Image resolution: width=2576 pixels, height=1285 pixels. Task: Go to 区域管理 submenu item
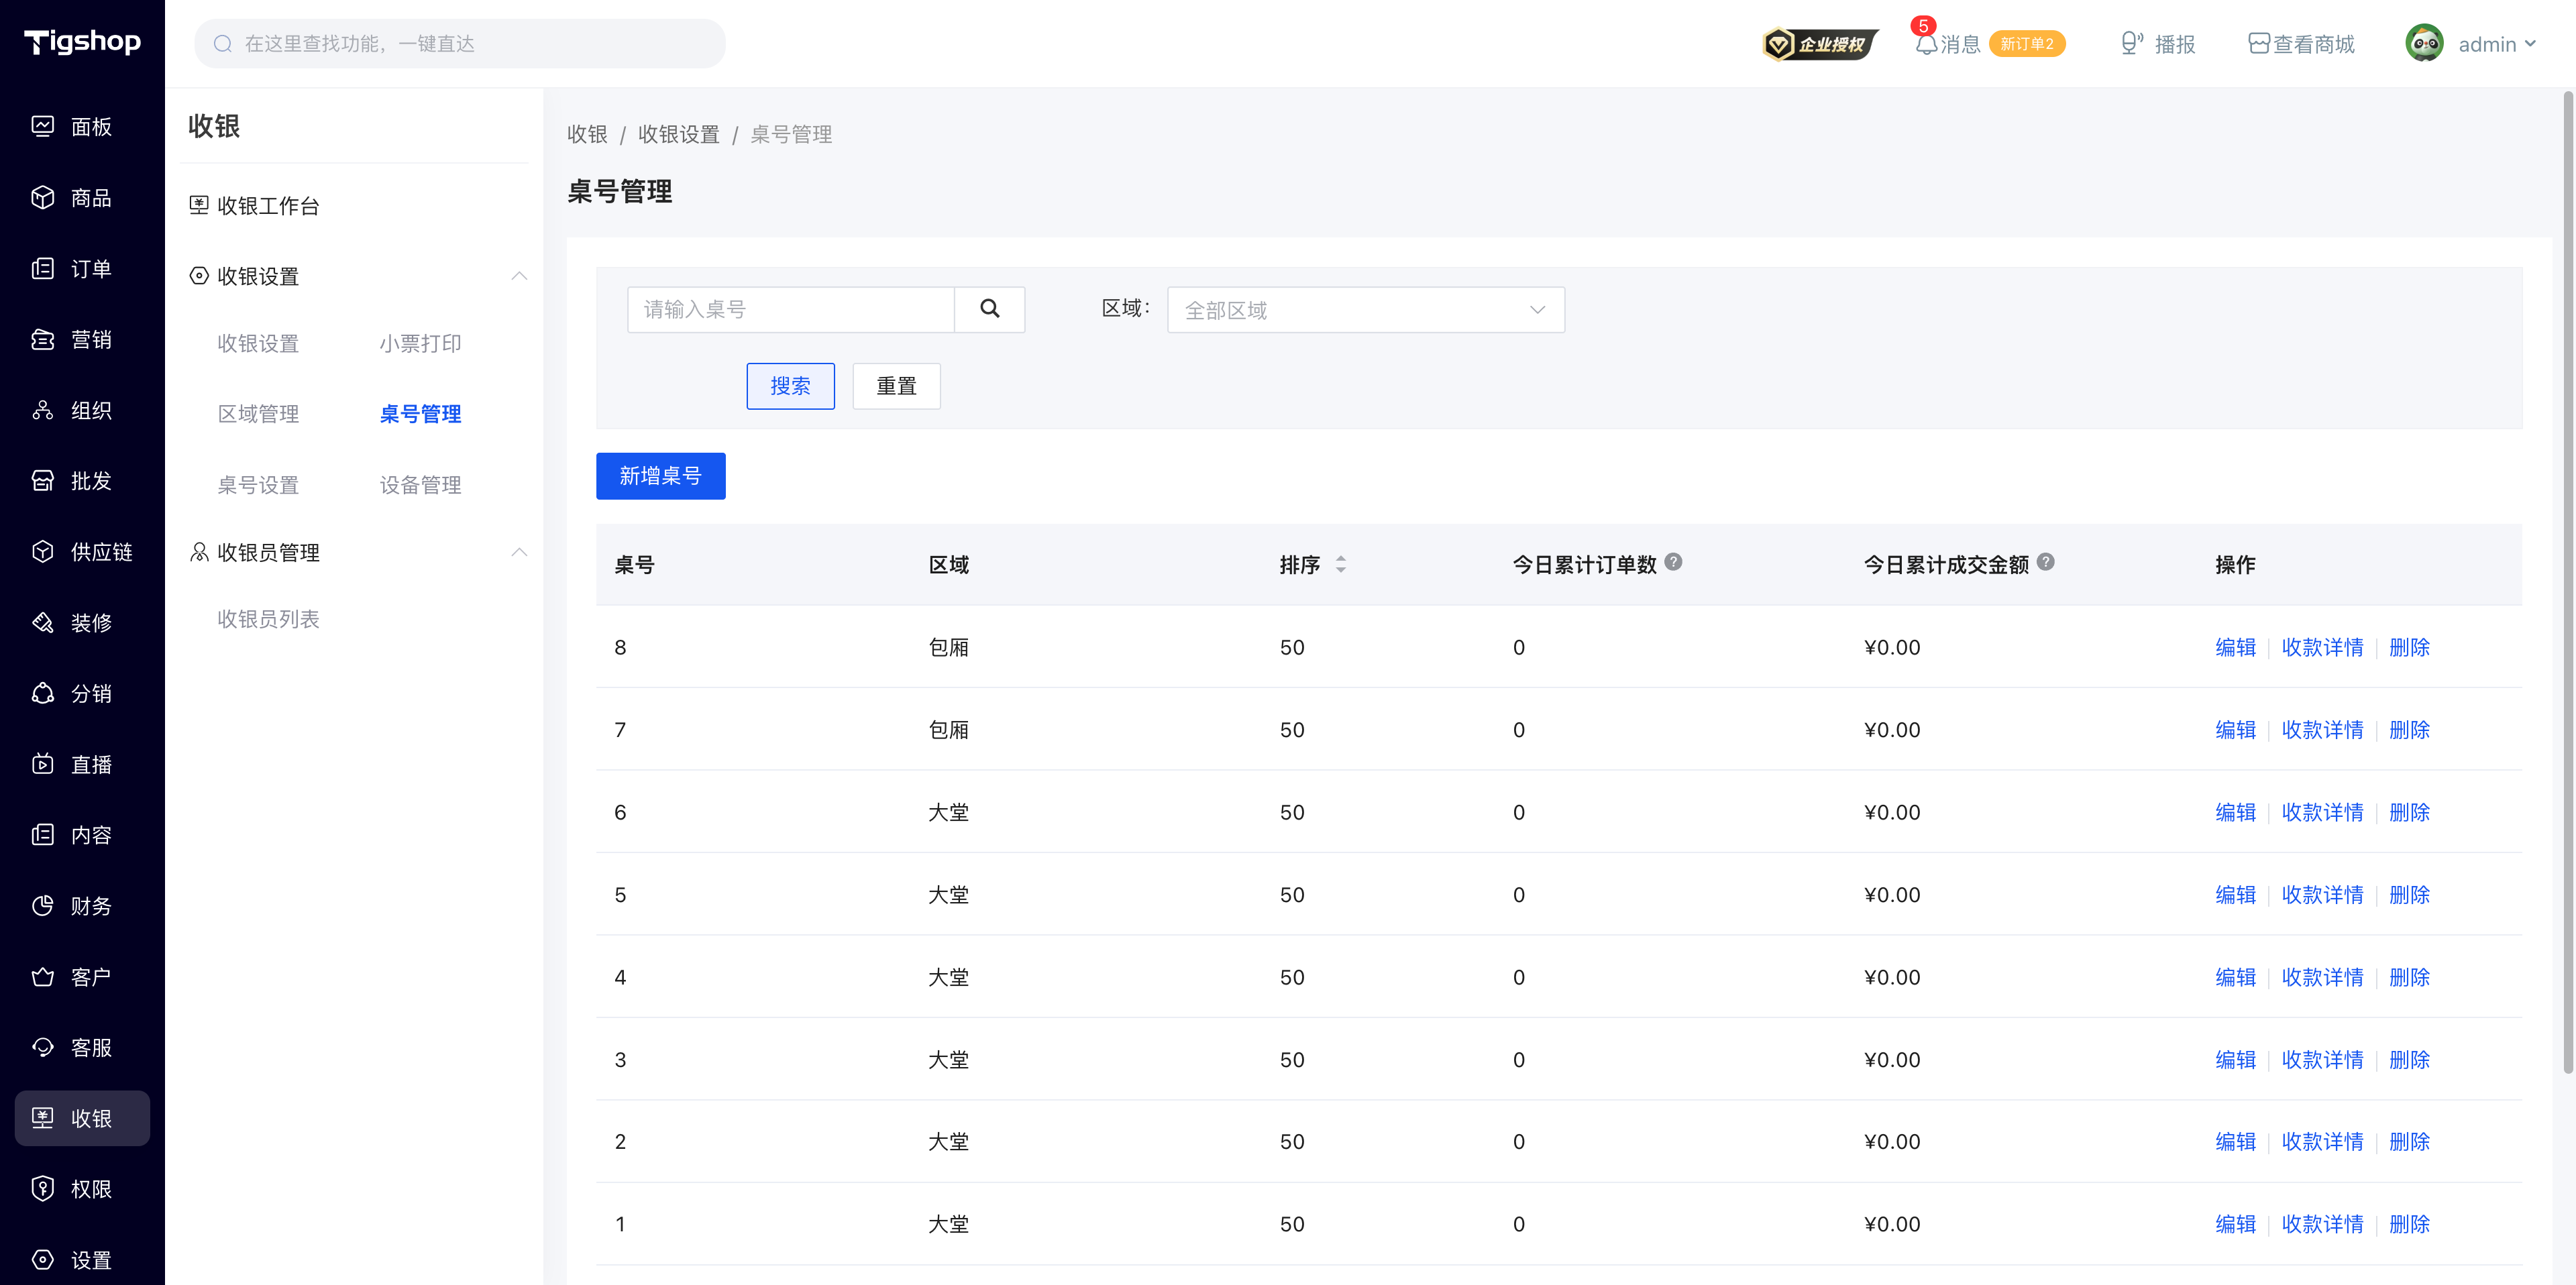(x=258, y=414)
